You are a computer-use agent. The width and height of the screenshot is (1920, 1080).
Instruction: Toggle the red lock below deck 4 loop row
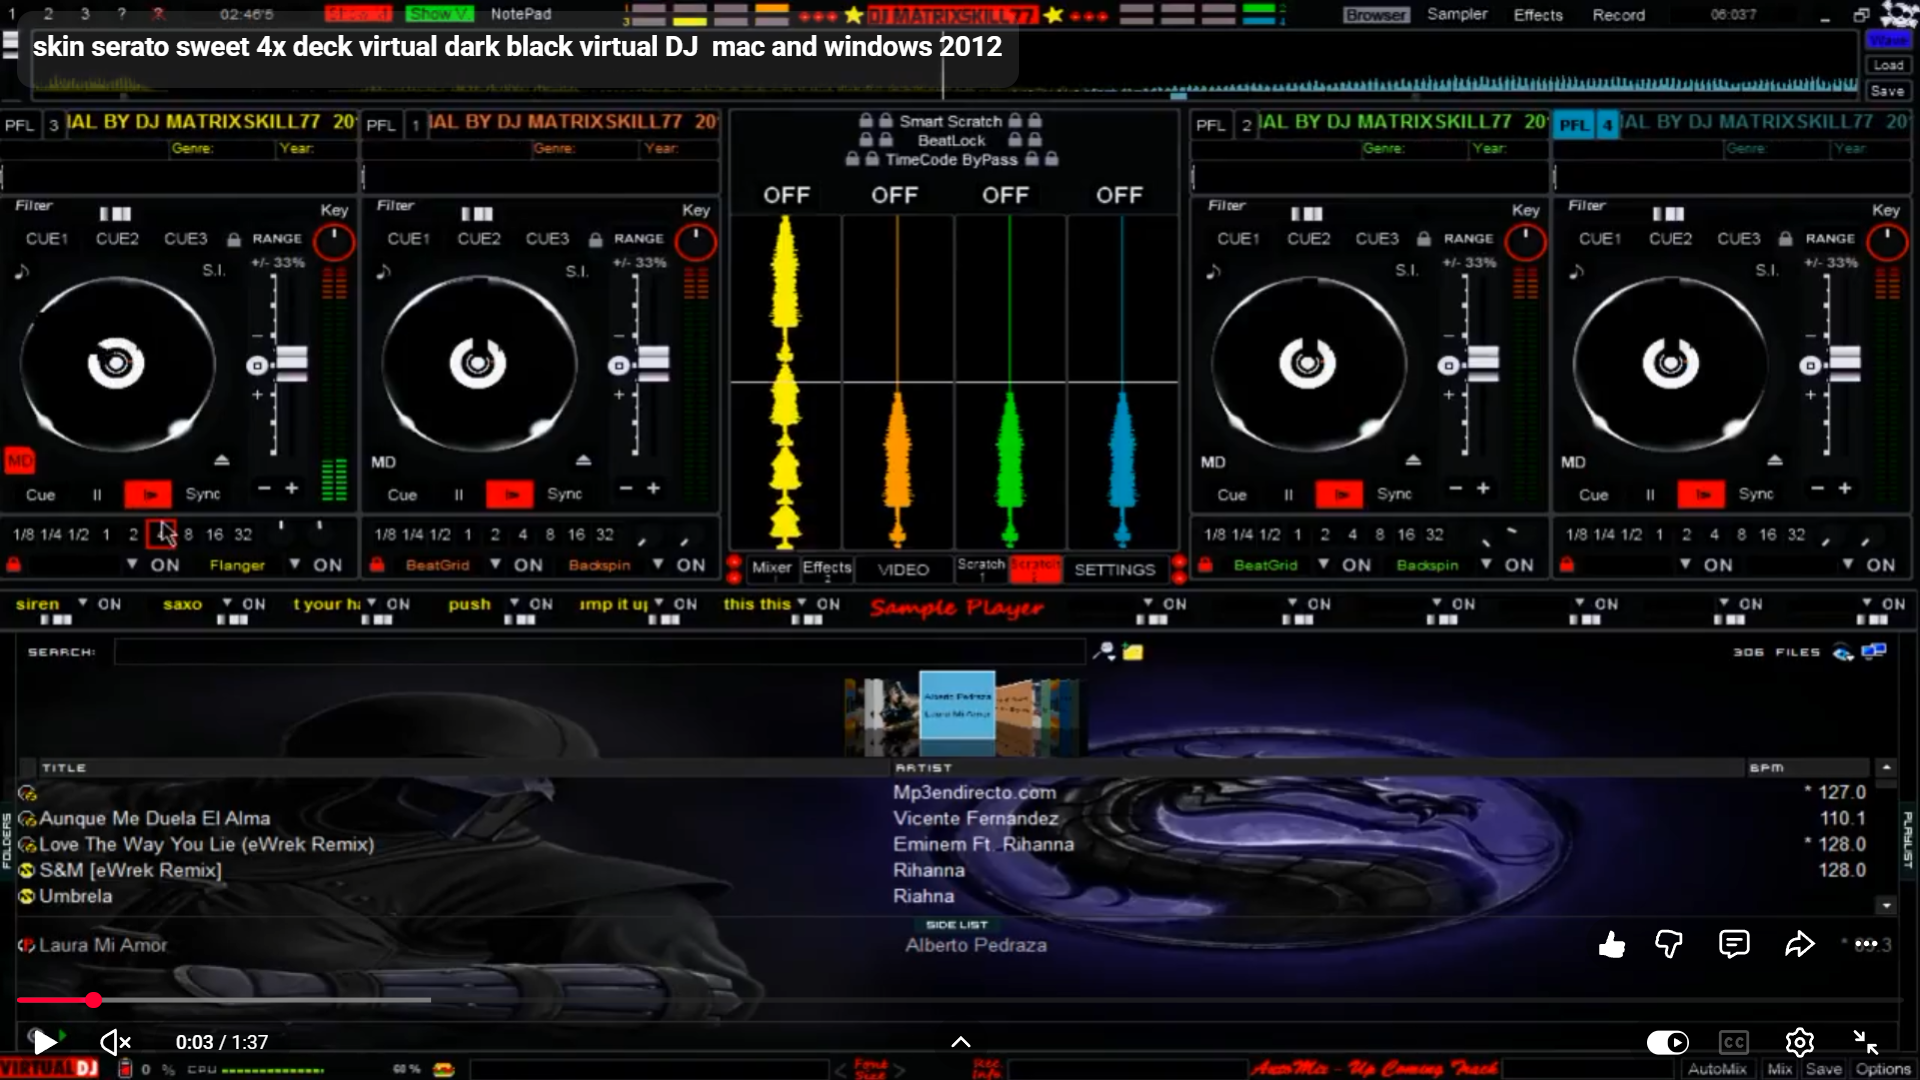tap(1567, 565)
